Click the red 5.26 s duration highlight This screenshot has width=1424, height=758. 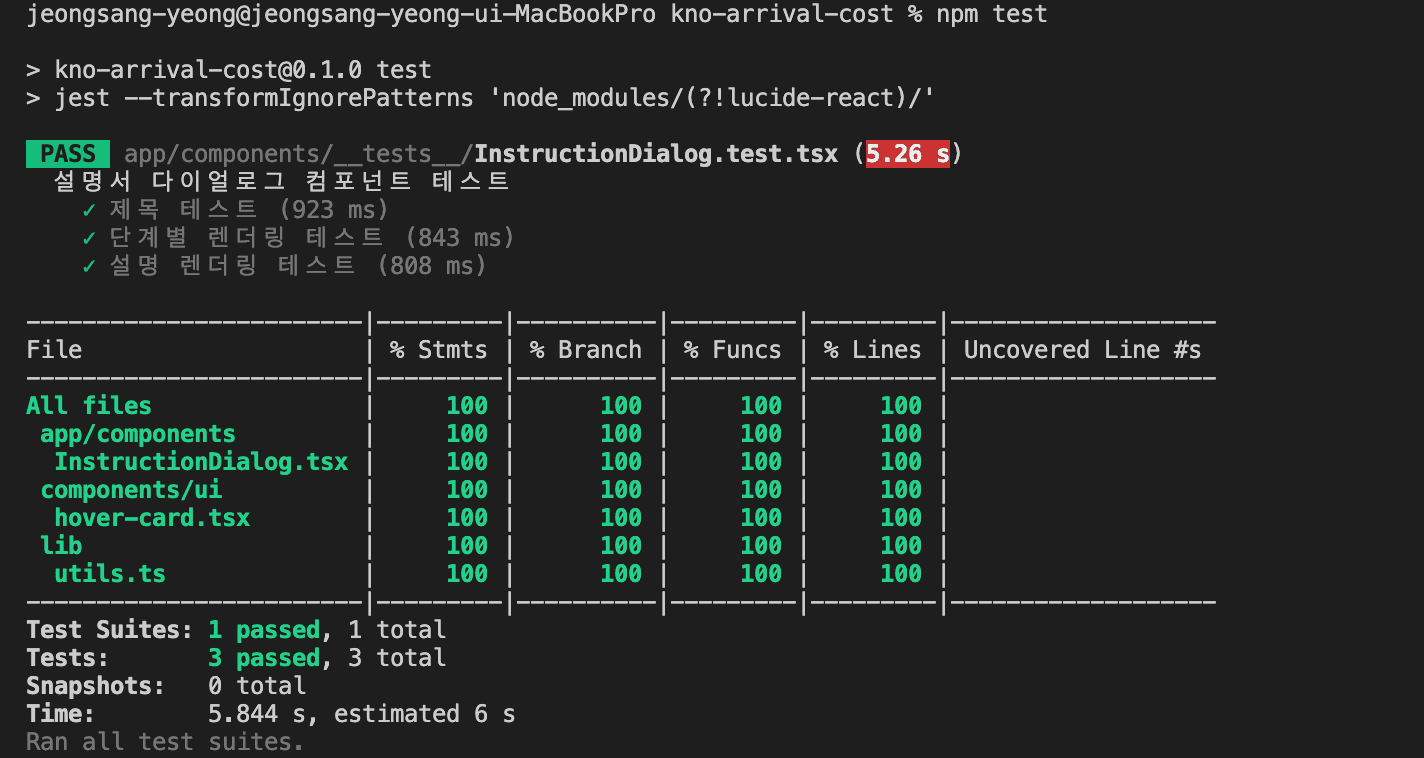point(907,154)
